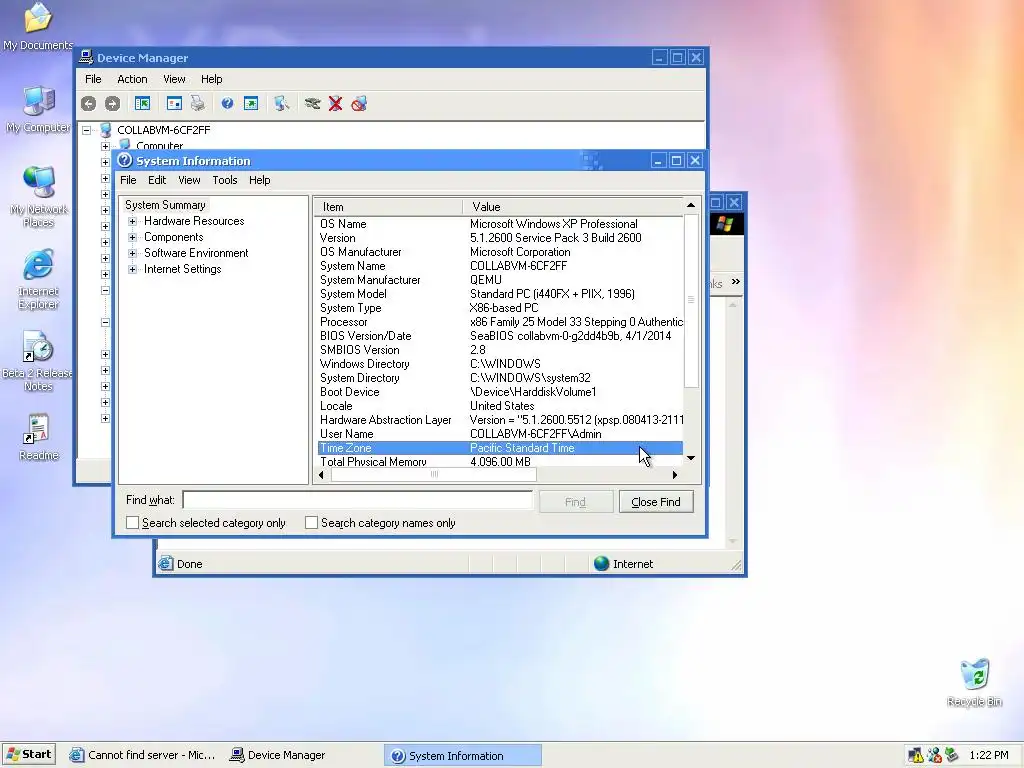Click the COLLABVM-6CF2FF computer icon in tree
The image size is (1024, 768).
click(106, 130)
